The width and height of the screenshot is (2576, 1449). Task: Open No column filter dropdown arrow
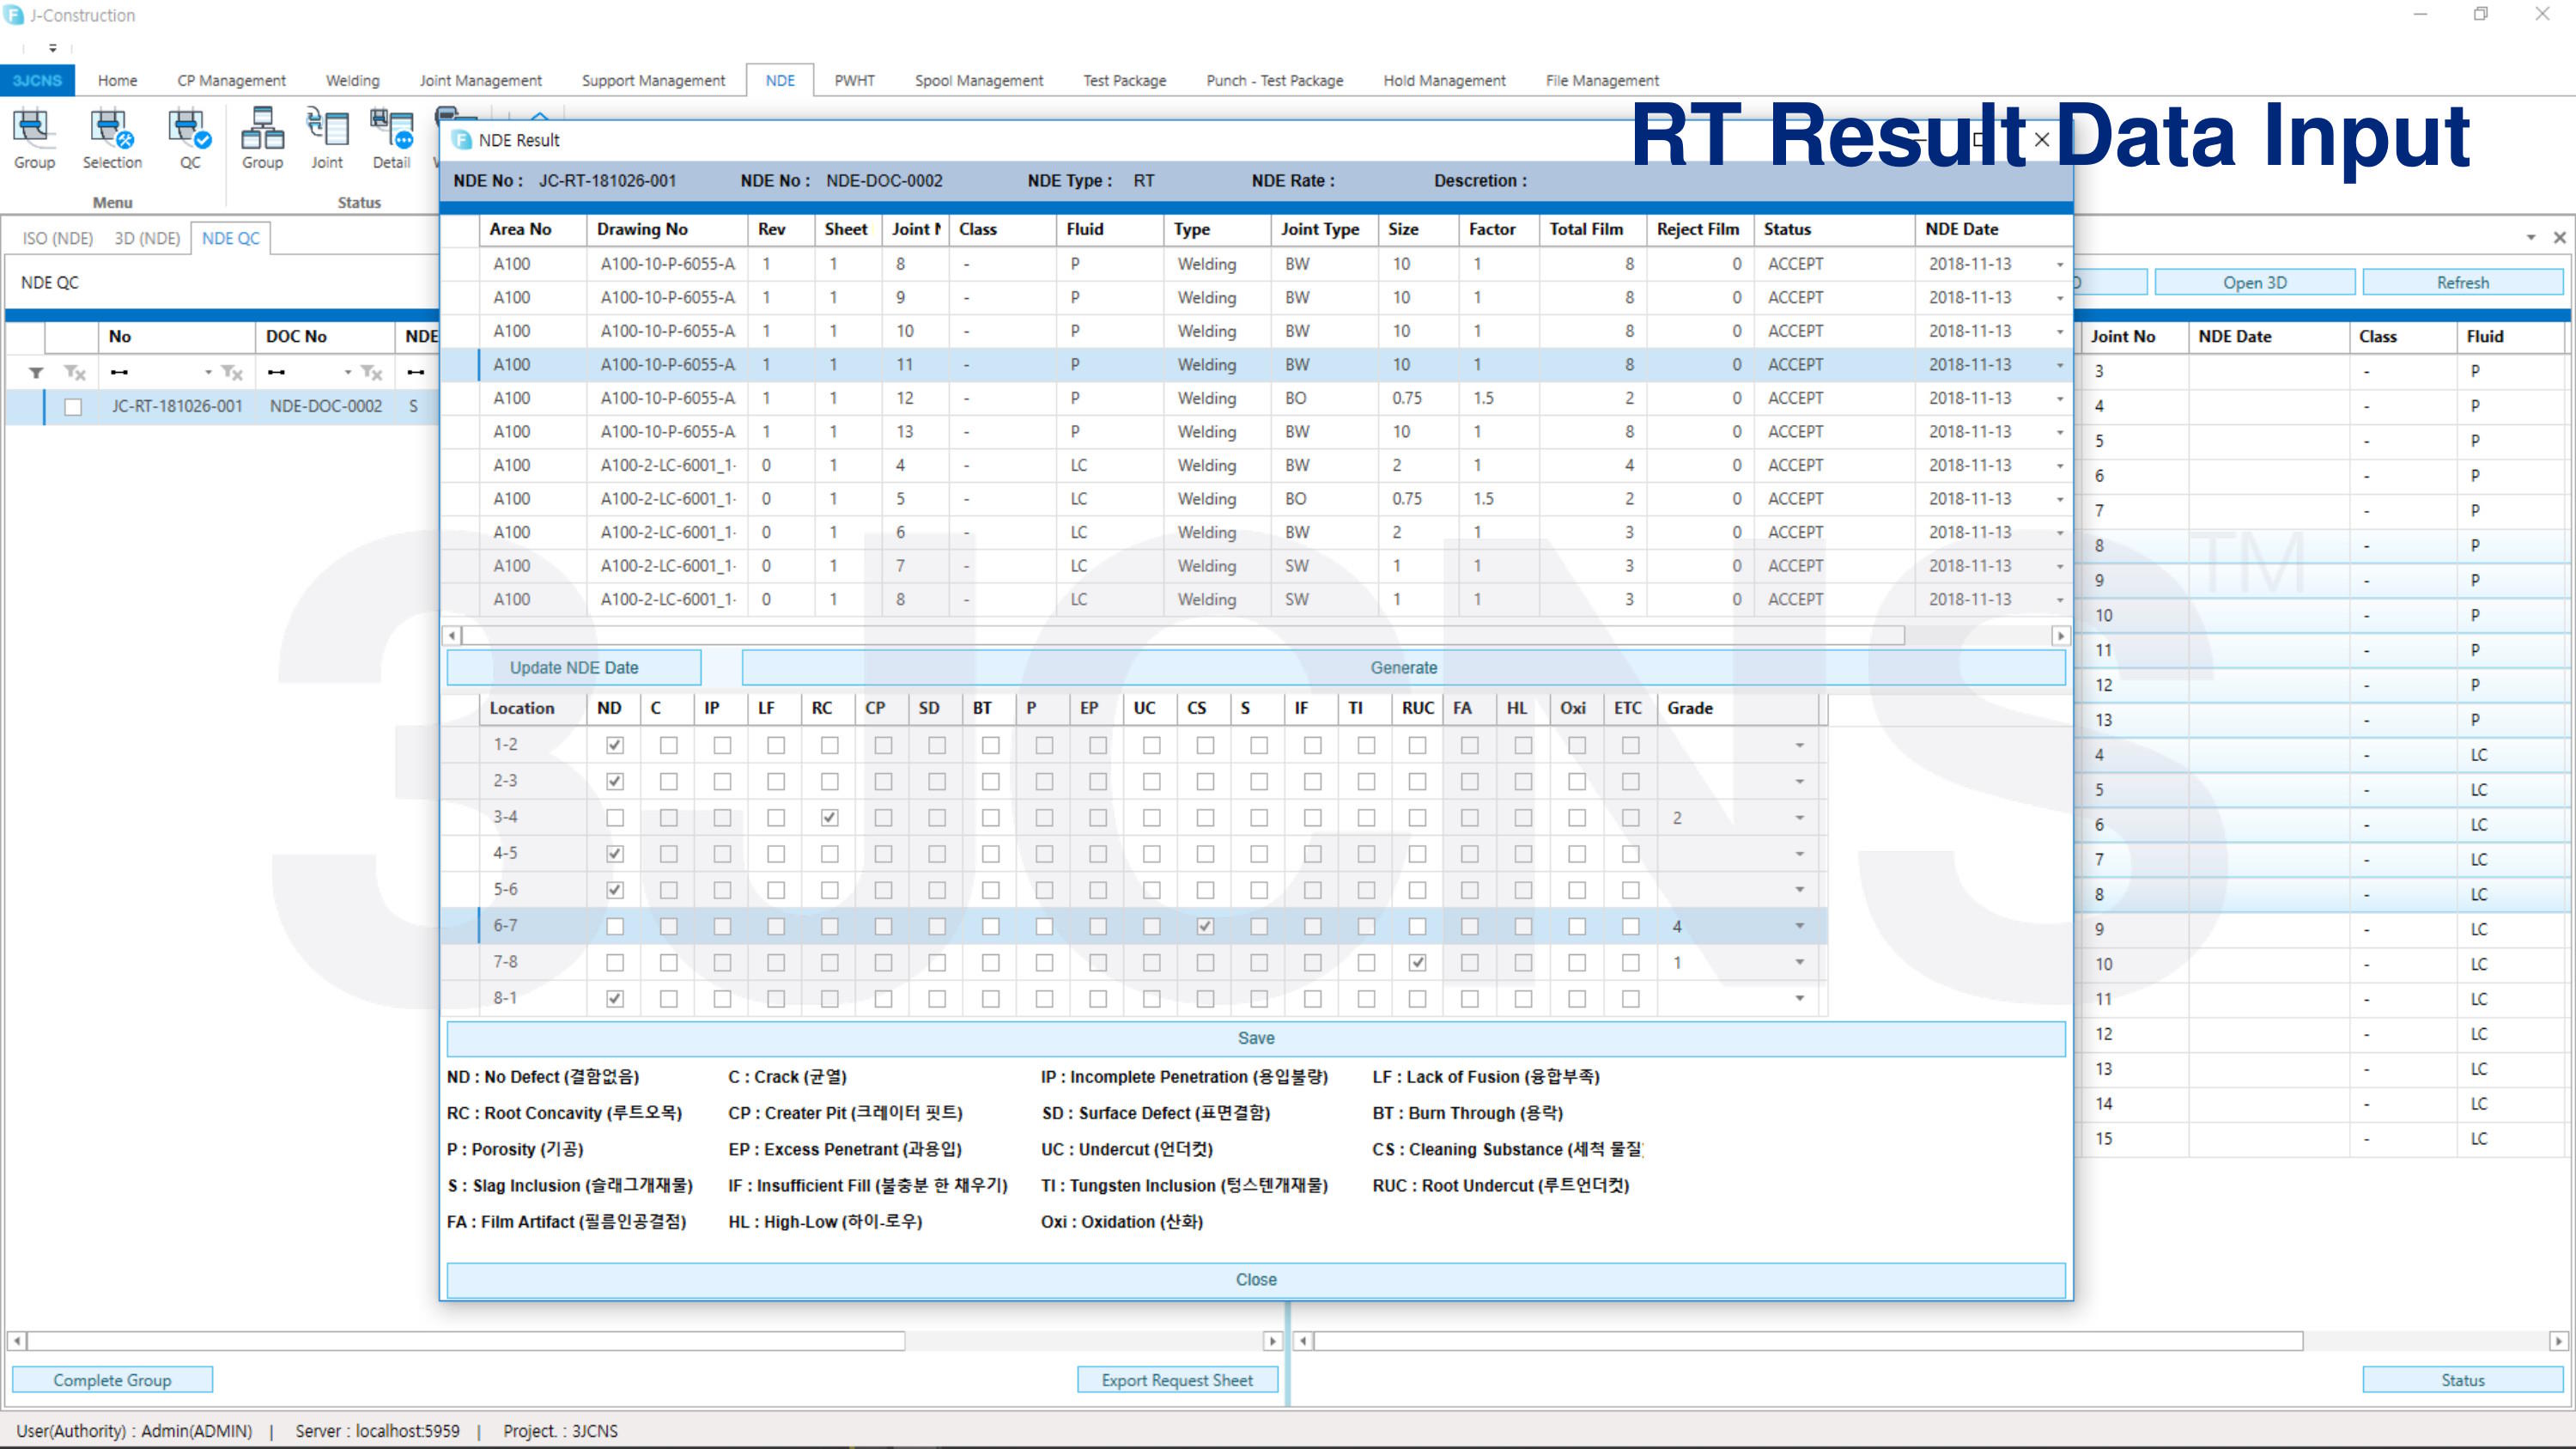pos(208,373)
